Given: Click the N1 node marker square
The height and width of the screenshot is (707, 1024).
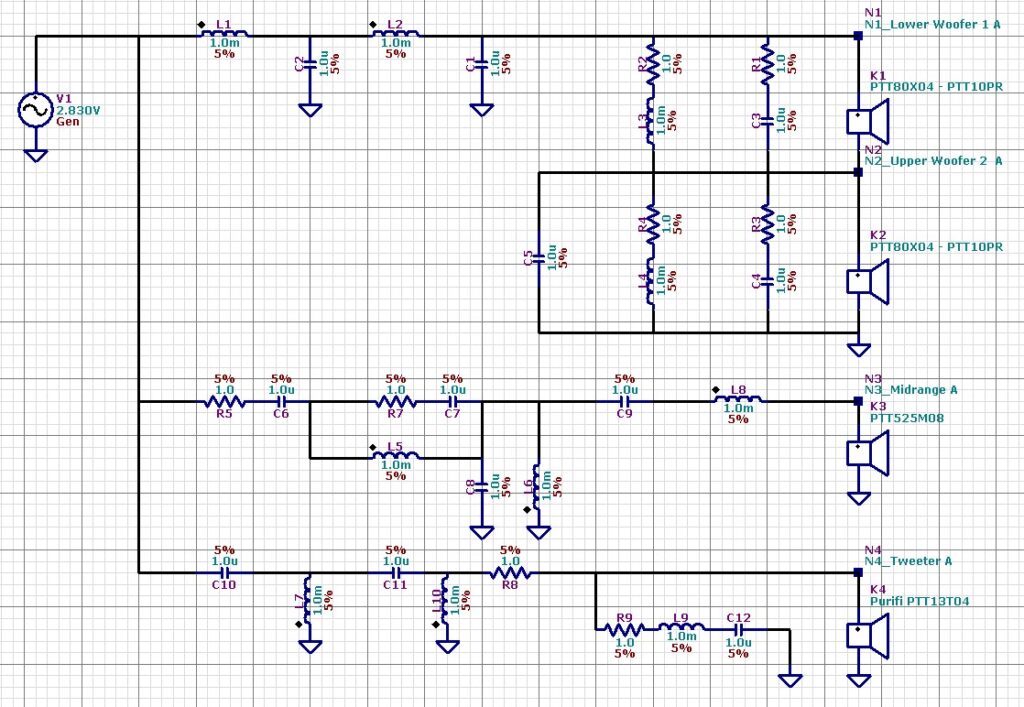Looking at the screenshot, I should pyautogui.click(x=858, y=37).
